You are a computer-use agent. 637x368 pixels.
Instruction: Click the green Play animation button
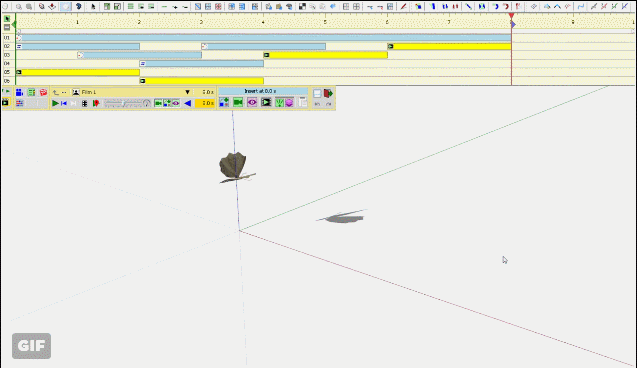pos(55,104)
